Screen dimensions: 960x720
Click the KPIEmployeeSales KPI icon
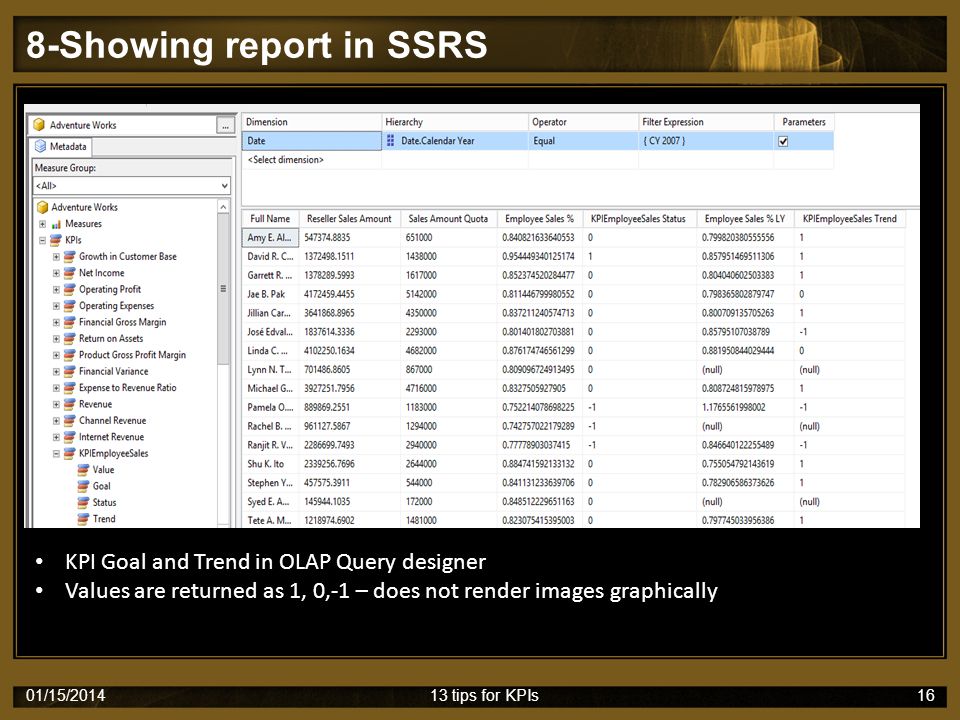(x=70, y=454)
